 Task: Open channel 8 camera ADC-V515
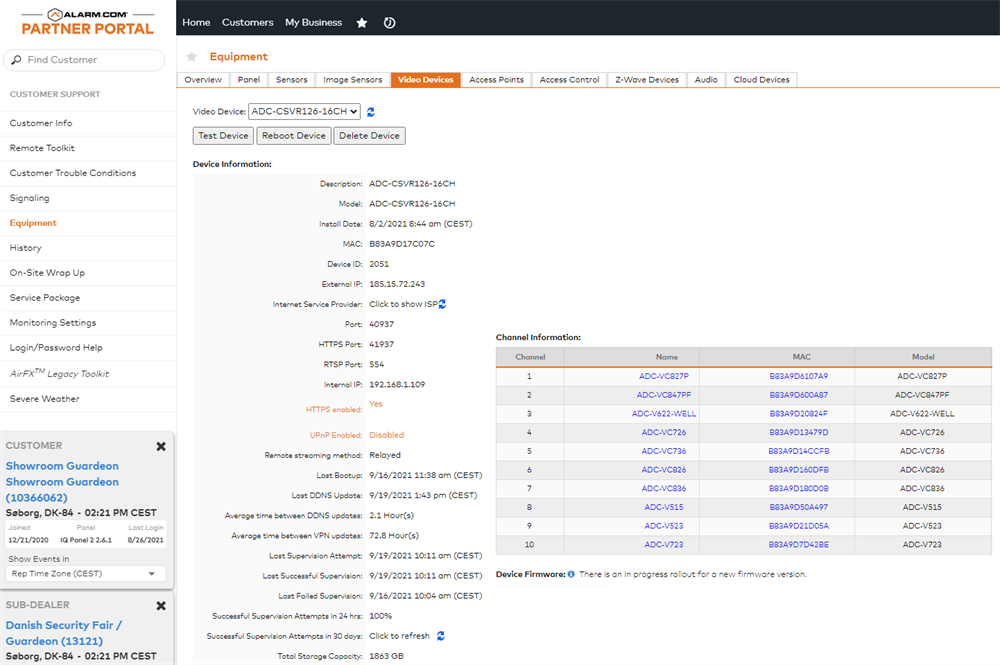[664, 508]
